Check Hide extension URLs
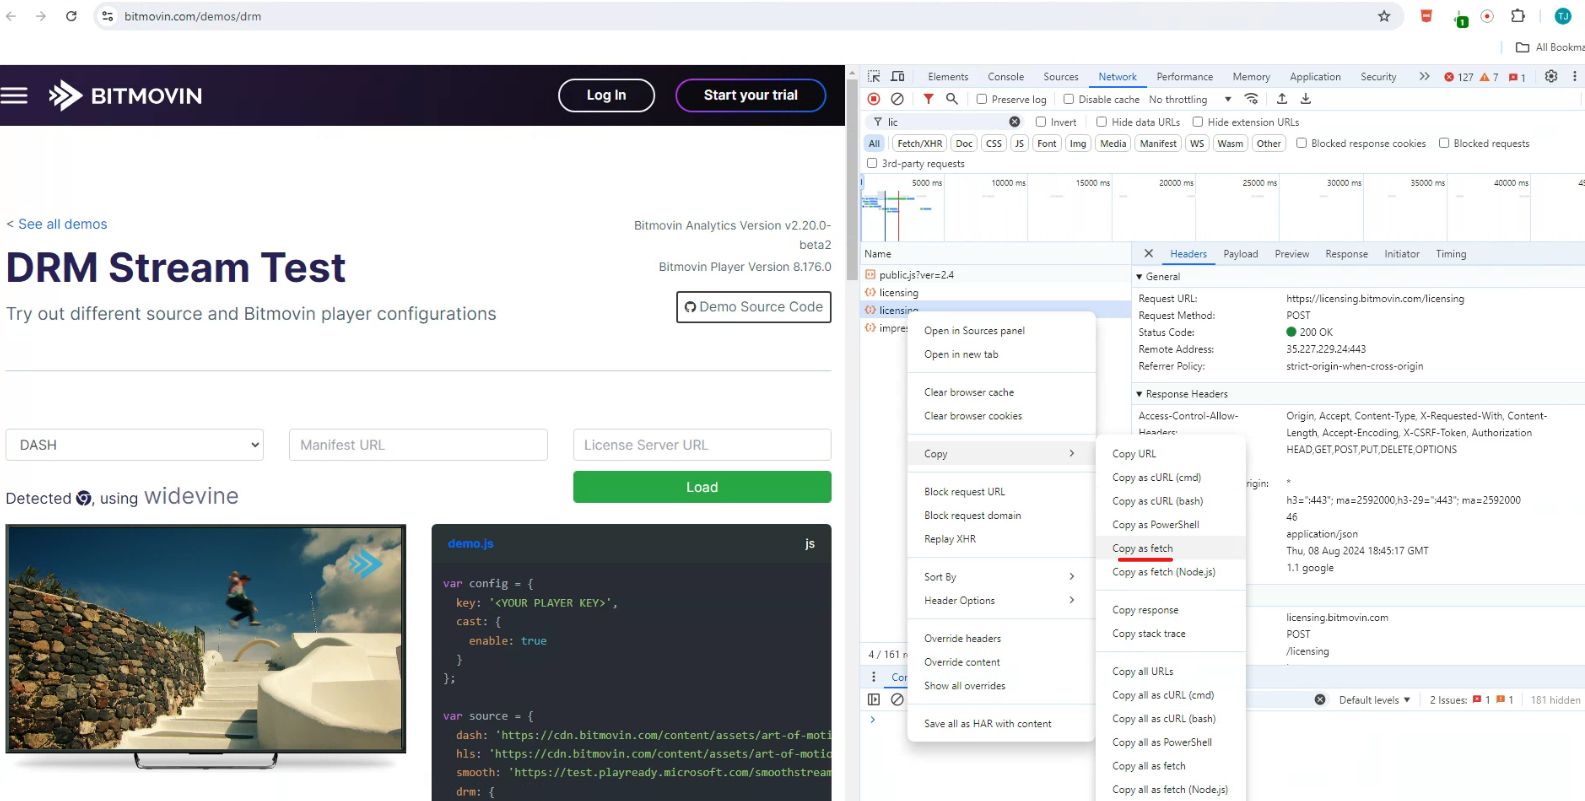 click(1198, 122)
